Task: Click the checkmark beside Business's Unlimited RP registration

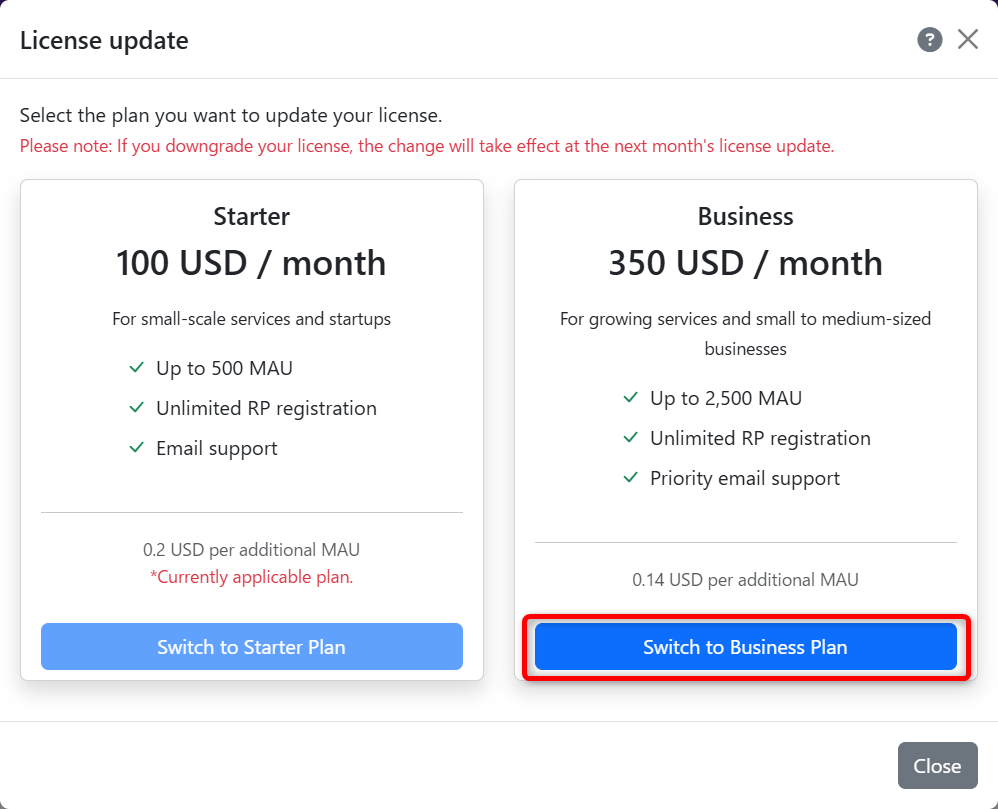Action: [x=631, y=438]
